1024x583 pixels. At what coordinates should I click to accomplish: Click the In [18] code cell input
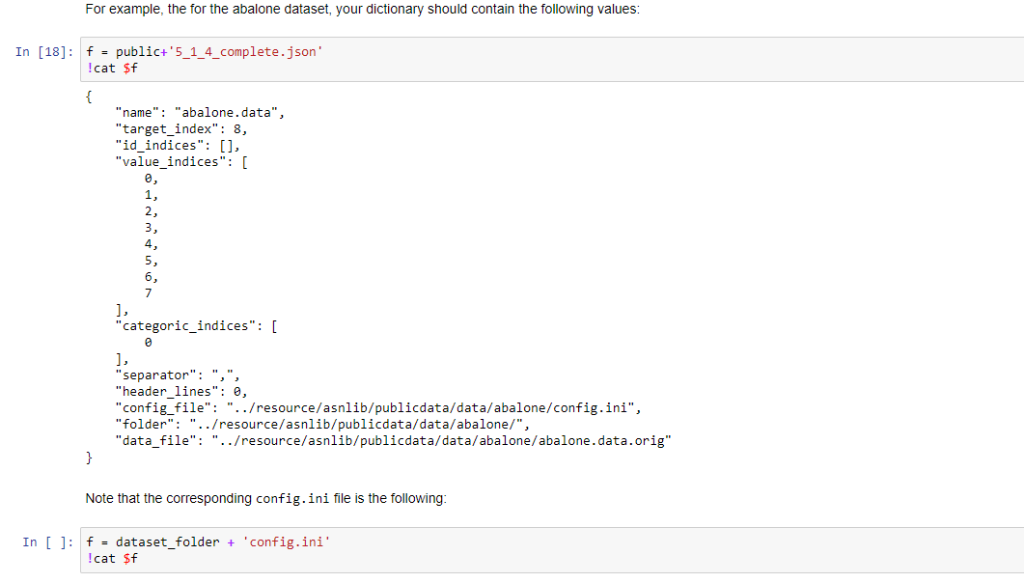552,59
